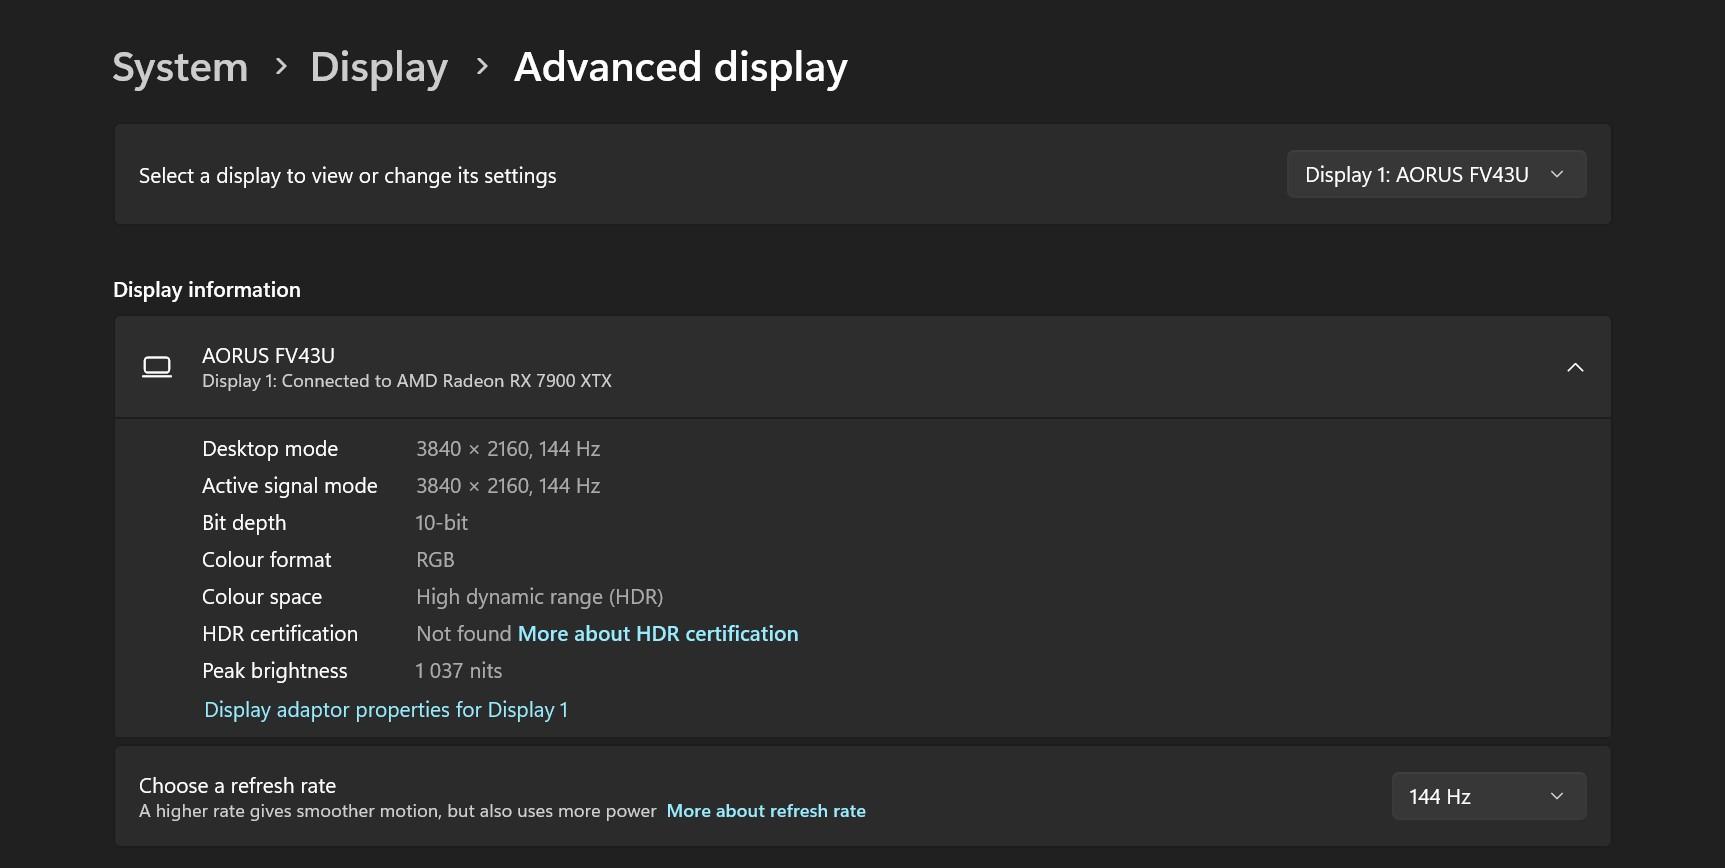
Task: Navigate to Display in the breadcrumb
Action: 379,67
